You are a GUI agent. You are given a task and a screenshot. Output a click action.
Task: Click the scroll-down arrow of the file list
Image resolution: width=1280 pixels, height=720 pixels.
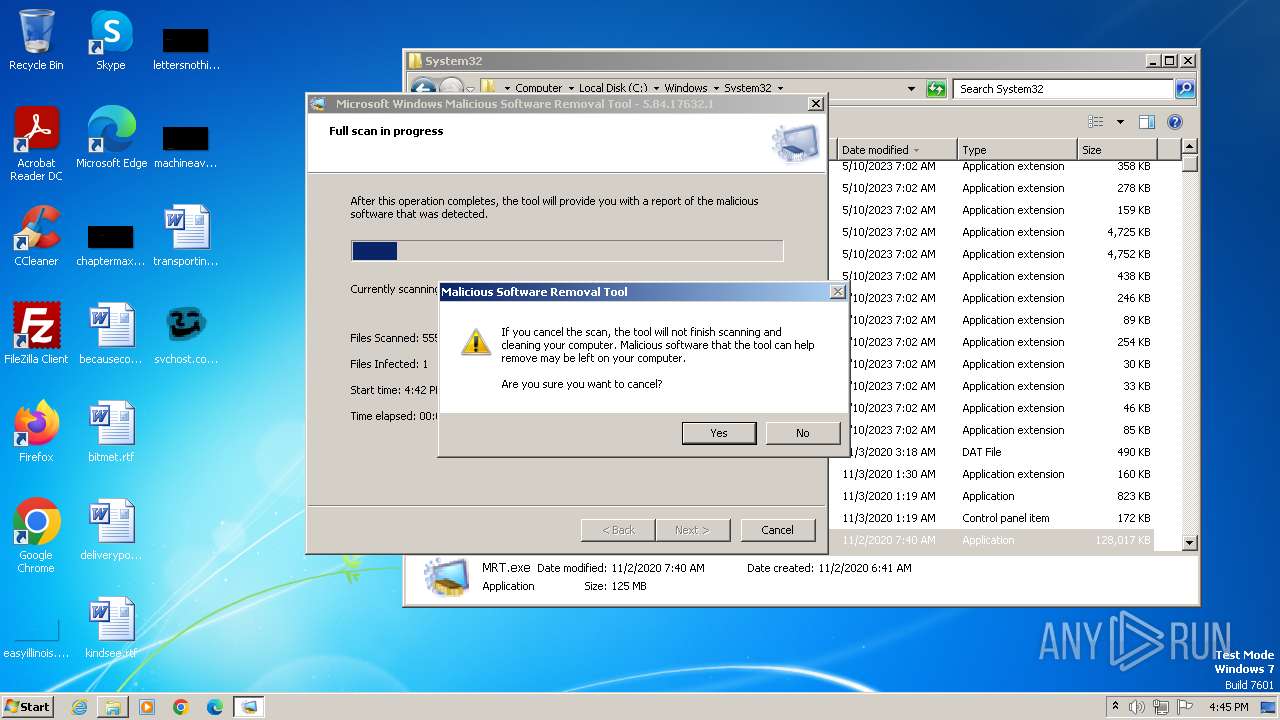(1189, 543)
